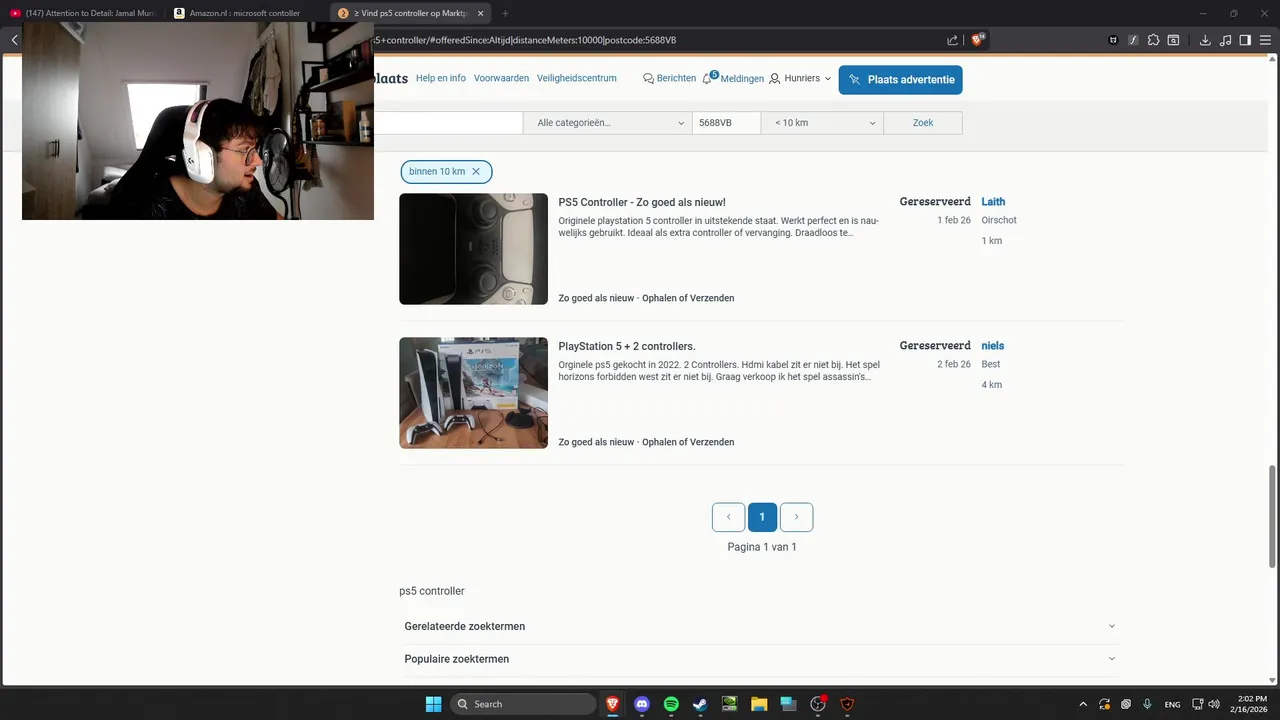Click the taskbar app icon right of File Explorer

click(x=788, y=704)
